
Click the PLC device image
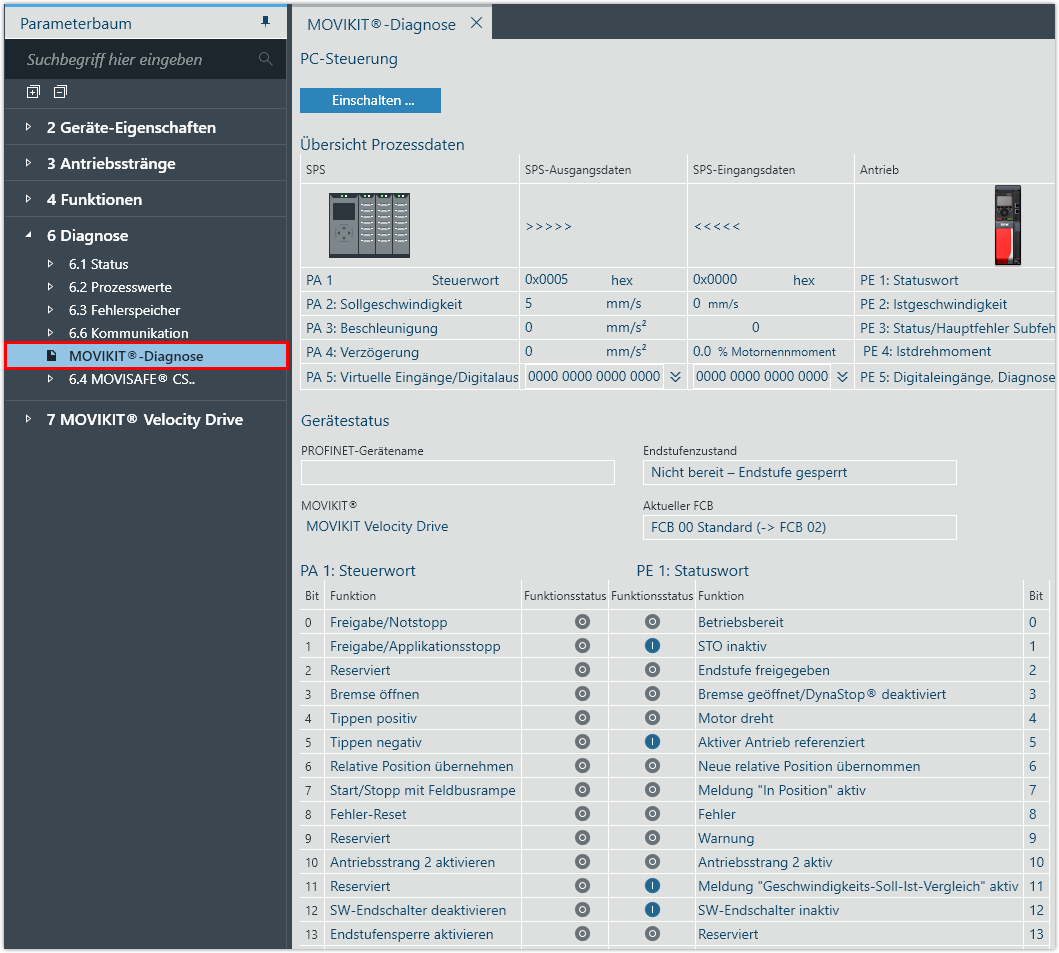369,226
